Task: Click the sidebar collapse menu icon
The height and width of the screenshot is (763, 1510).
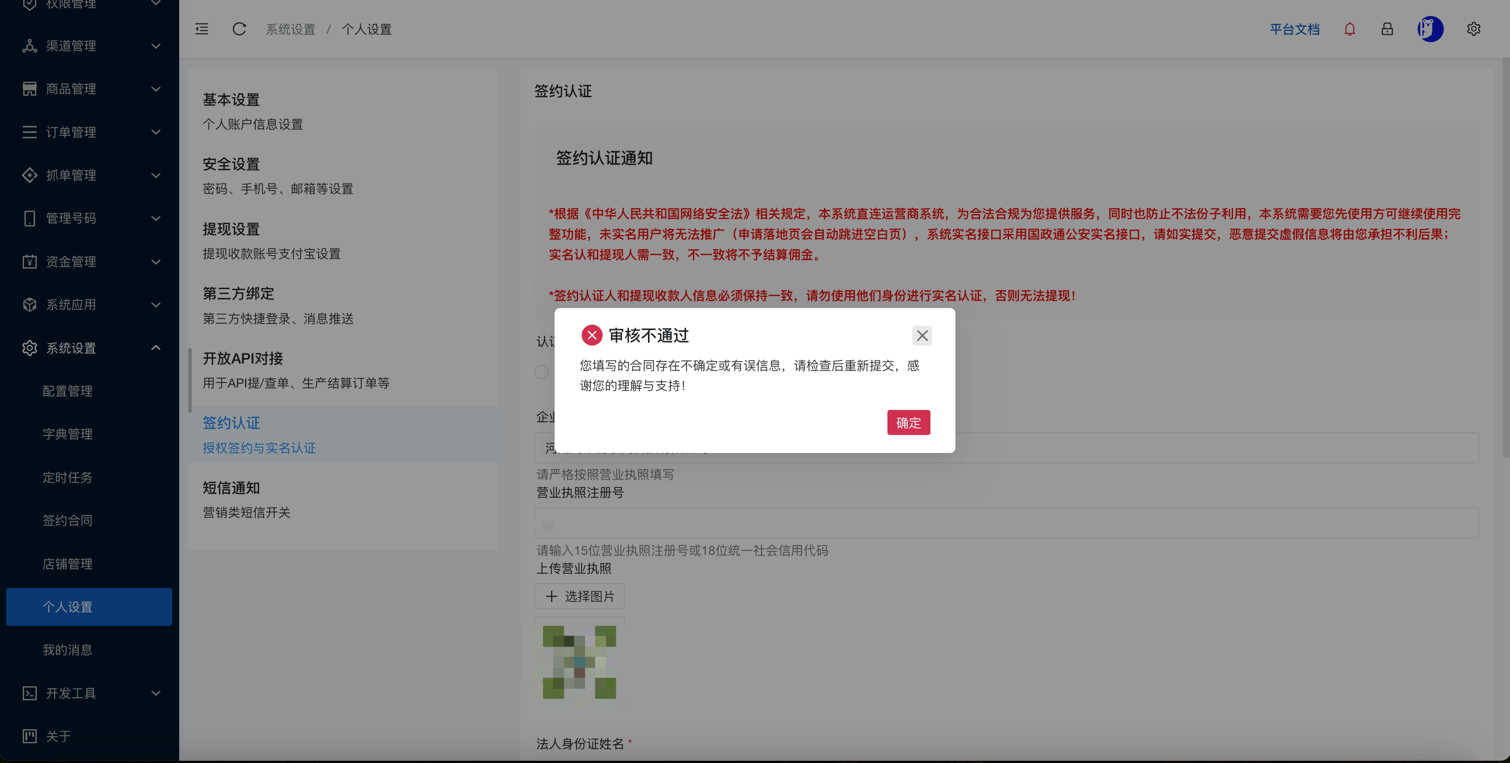Action: tap(202, 29)
